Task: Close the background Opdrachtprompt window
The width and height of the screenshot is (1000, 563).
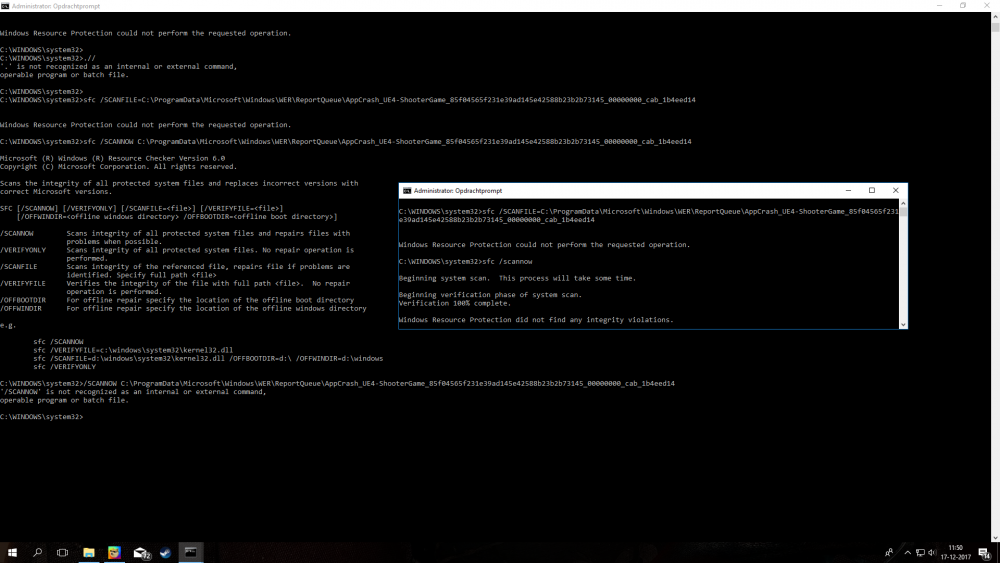Action: (x=987, y=6)
